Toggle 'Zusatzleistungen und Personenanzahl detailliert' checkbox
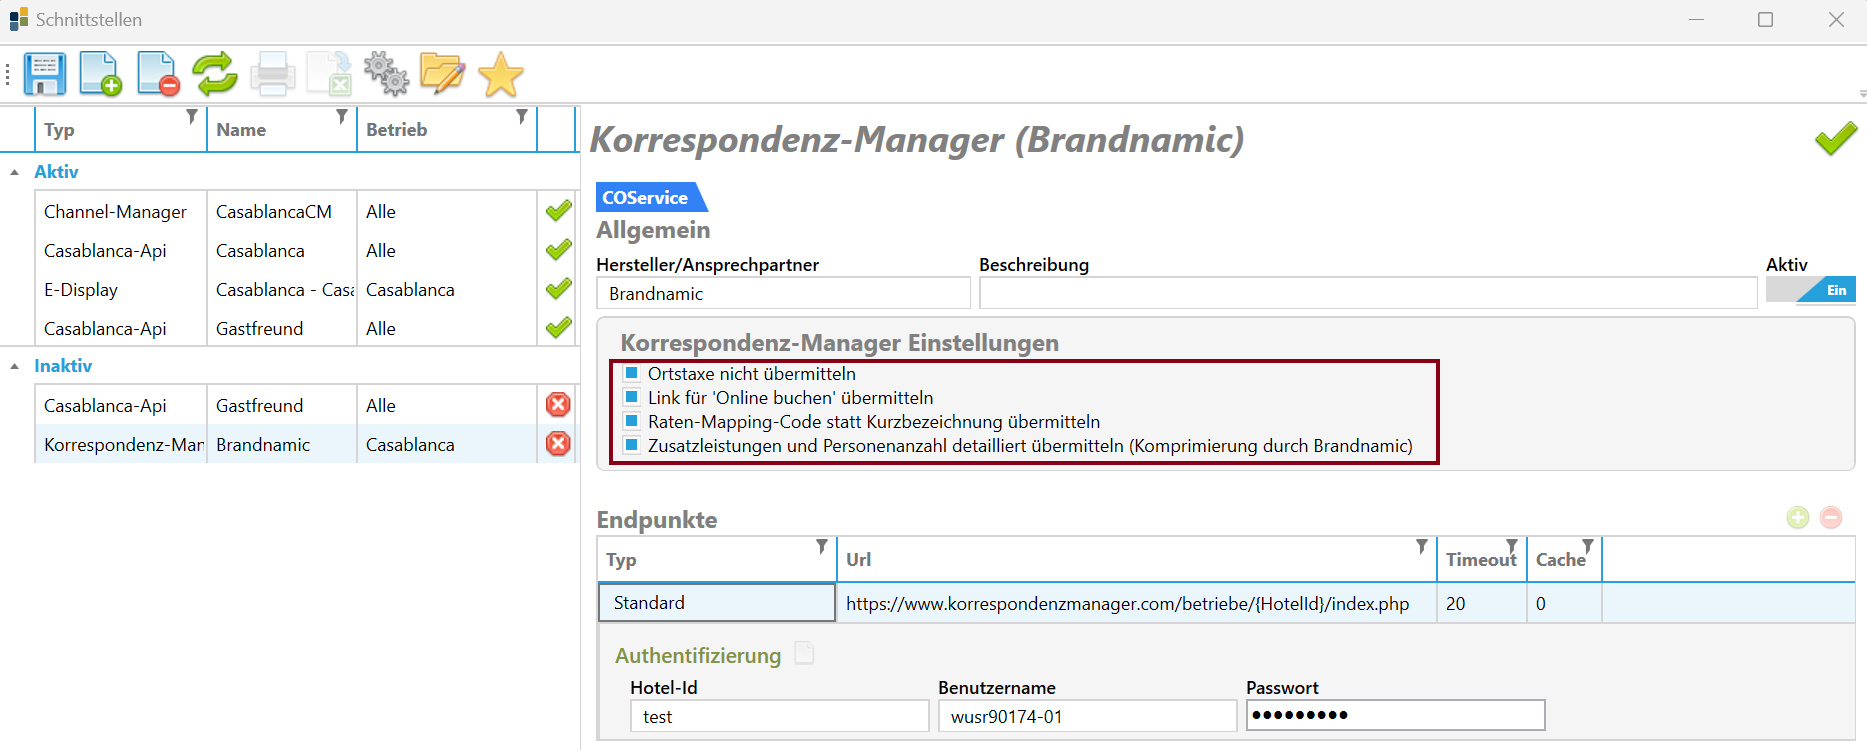 (631, 445)
